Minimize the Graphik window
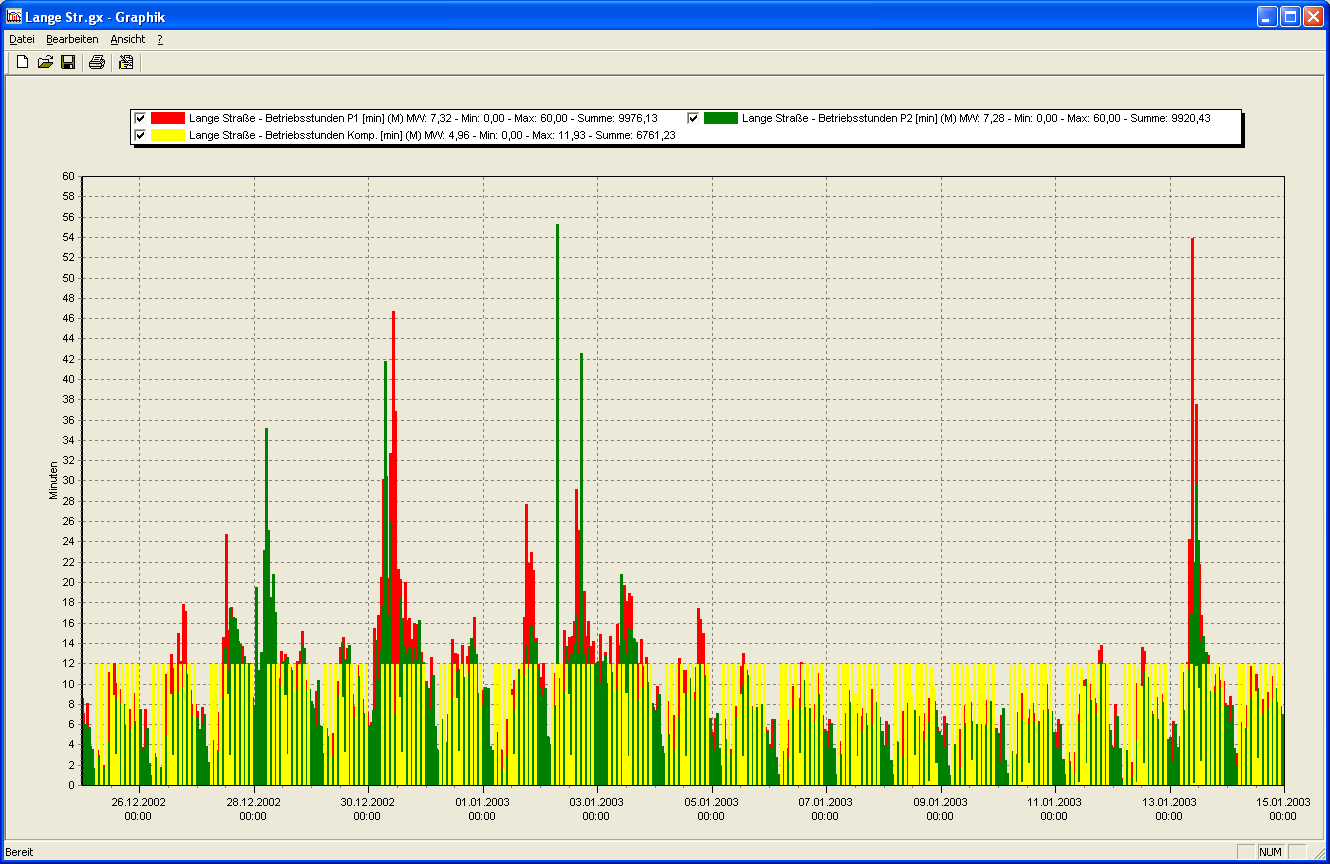 coord(1268,16)
